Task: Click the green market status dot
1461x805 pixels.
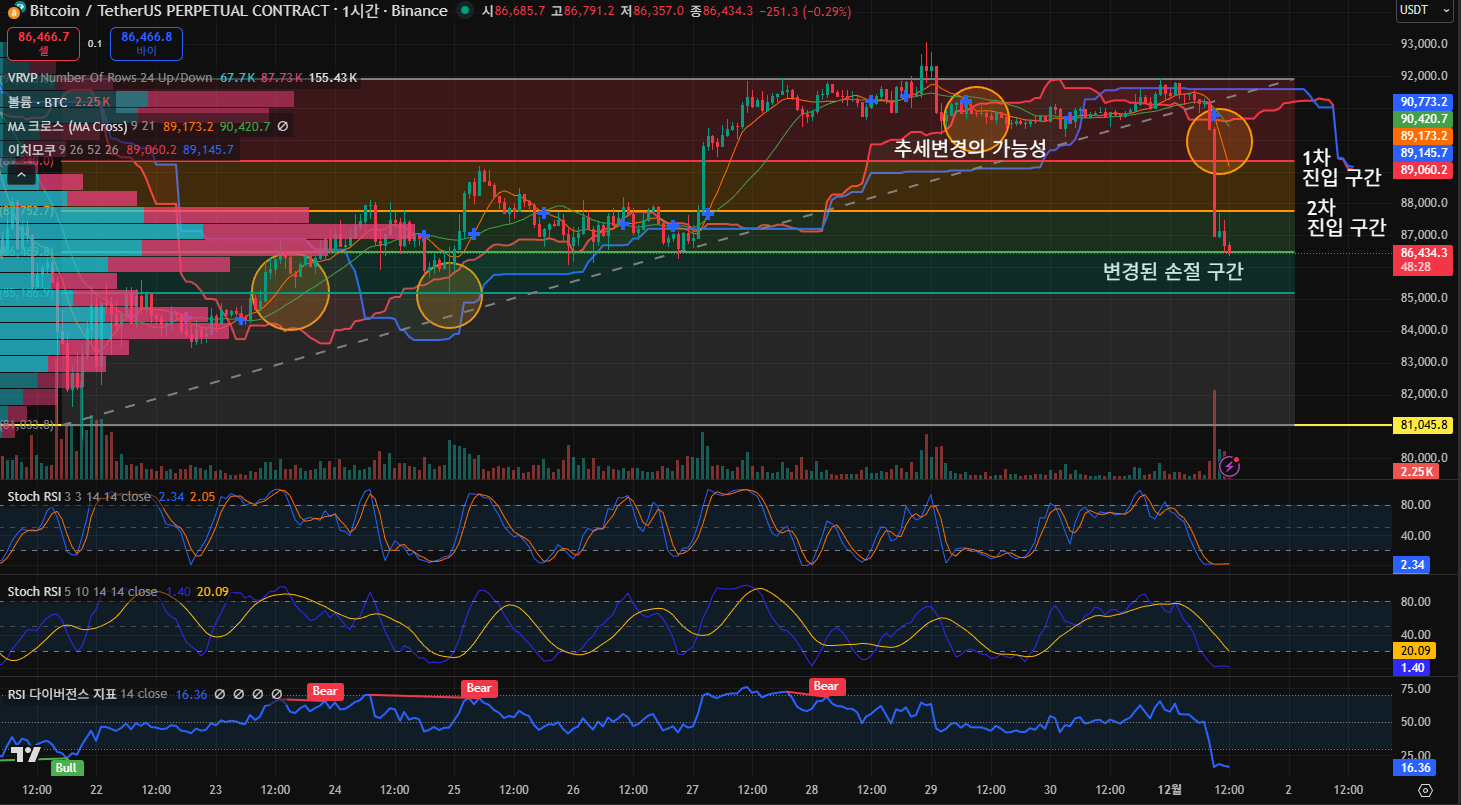Action: point(465,11)
